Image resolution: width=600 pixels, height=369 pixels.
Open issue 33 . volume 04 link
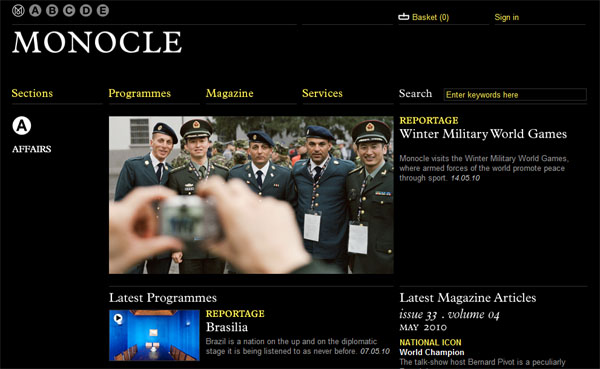pyautogui.click(x=449, y=315)
